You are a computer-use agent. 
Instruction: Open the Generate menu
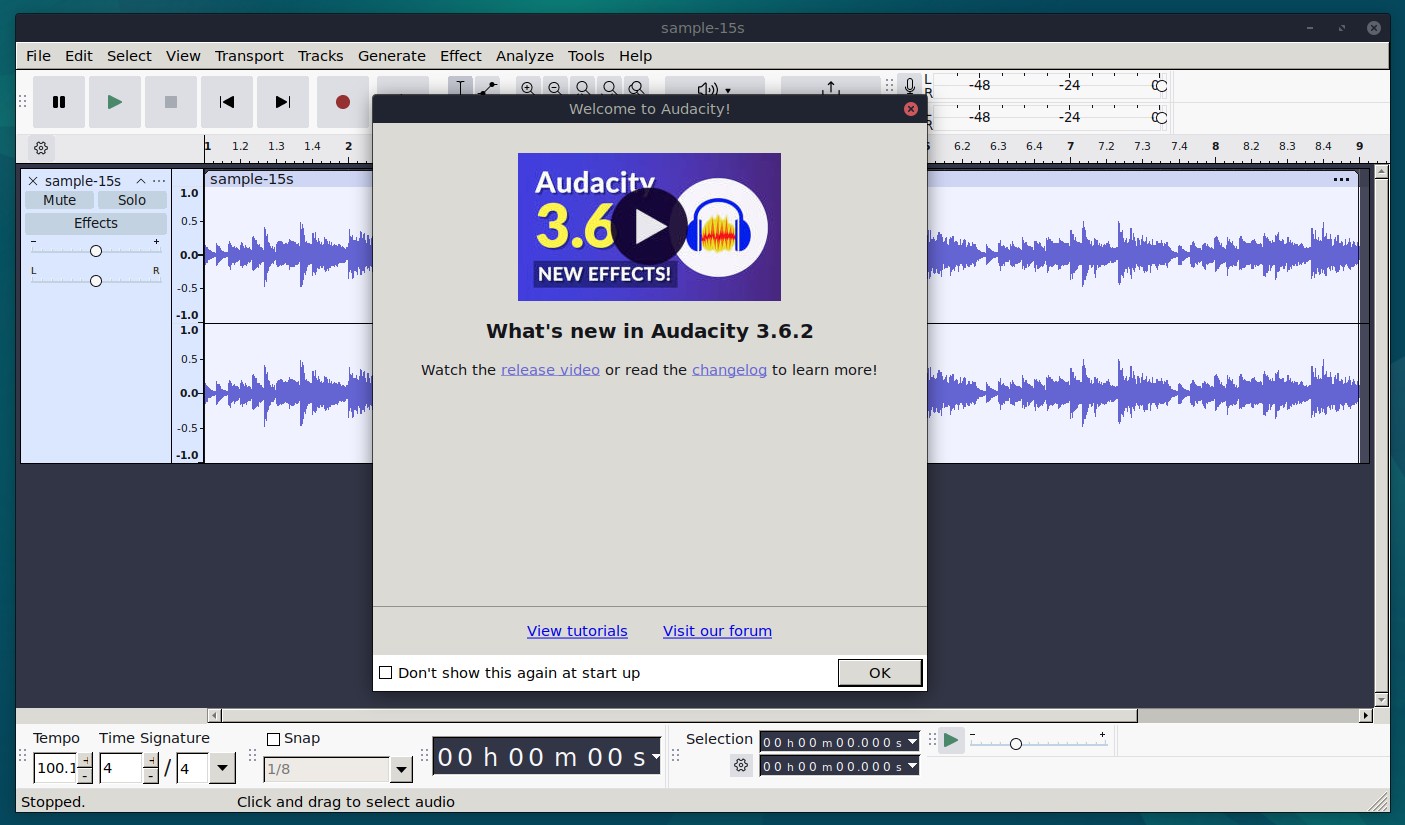392,56
